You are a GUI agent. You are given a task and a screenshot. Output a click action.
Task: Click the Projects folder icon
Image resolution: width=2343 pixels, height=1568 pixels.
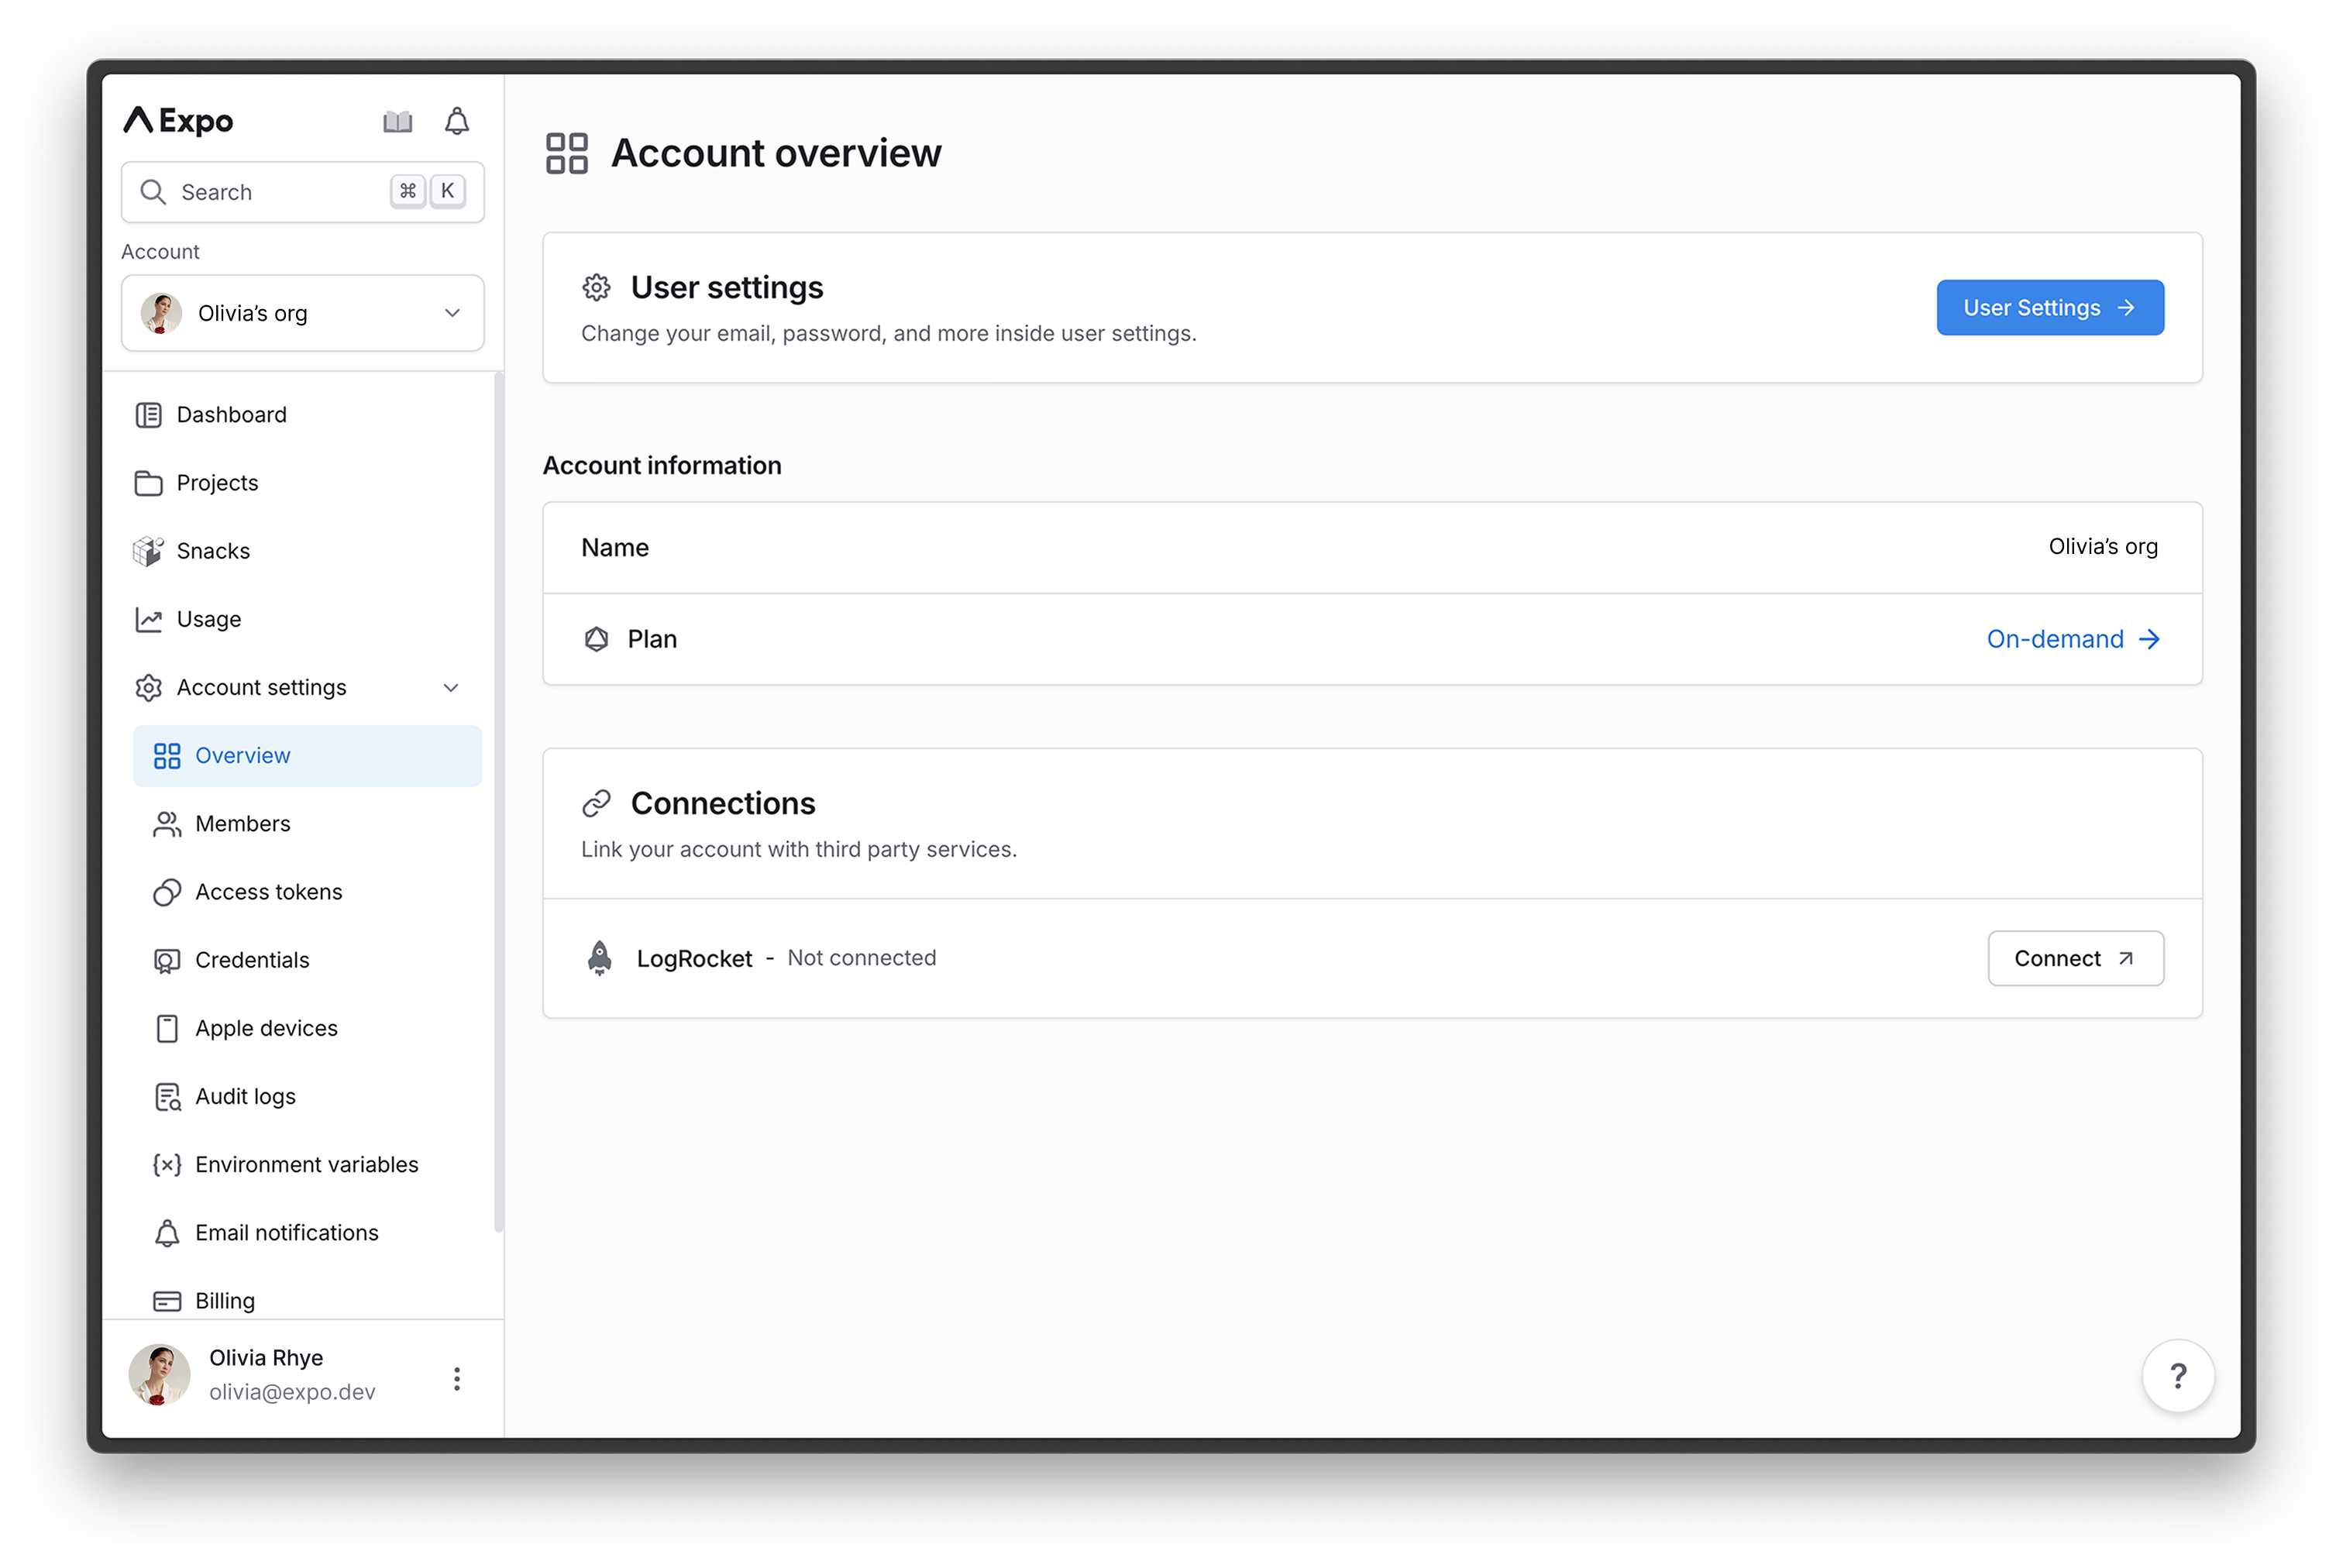(149, 481)
